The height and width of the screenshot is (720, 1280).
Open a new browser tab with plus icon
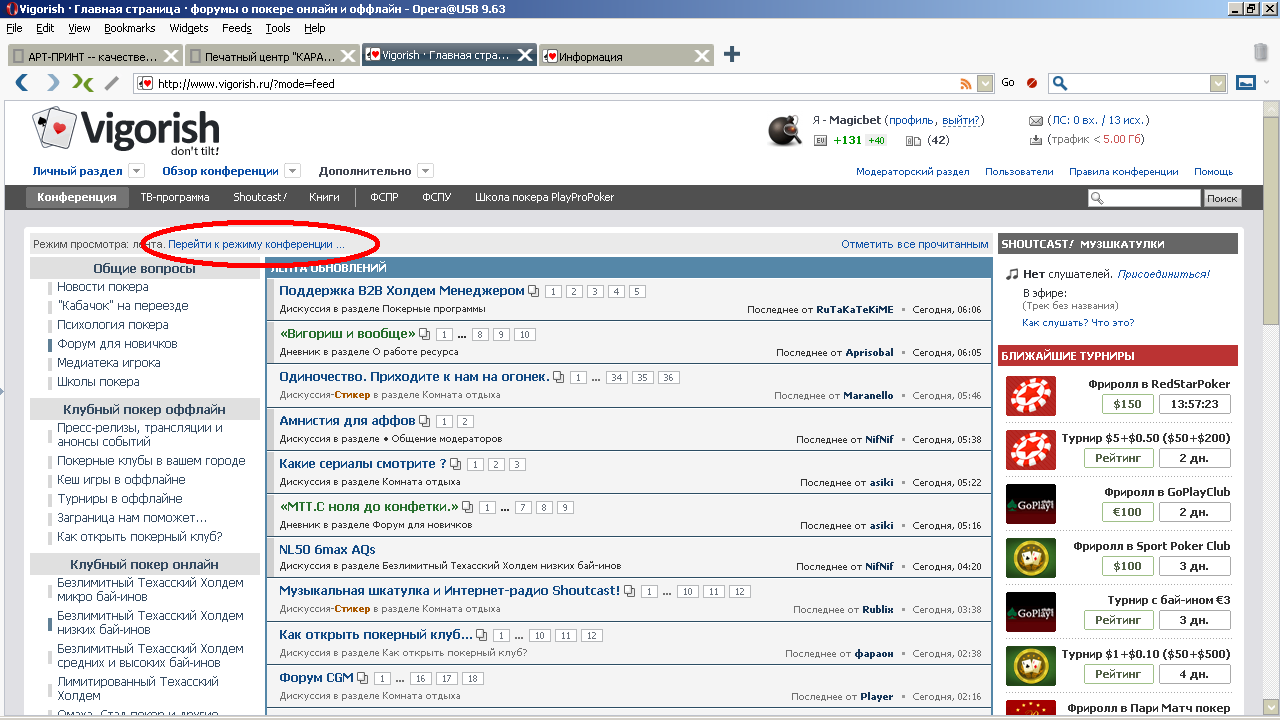[732, 55]
